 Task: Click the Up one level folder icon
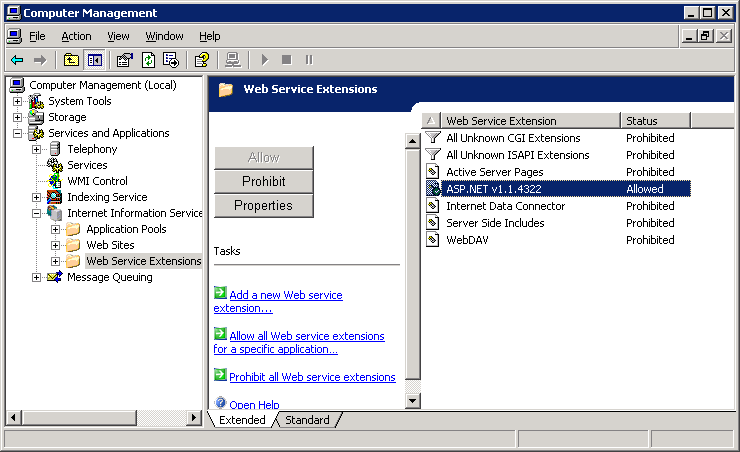[71, 60]
